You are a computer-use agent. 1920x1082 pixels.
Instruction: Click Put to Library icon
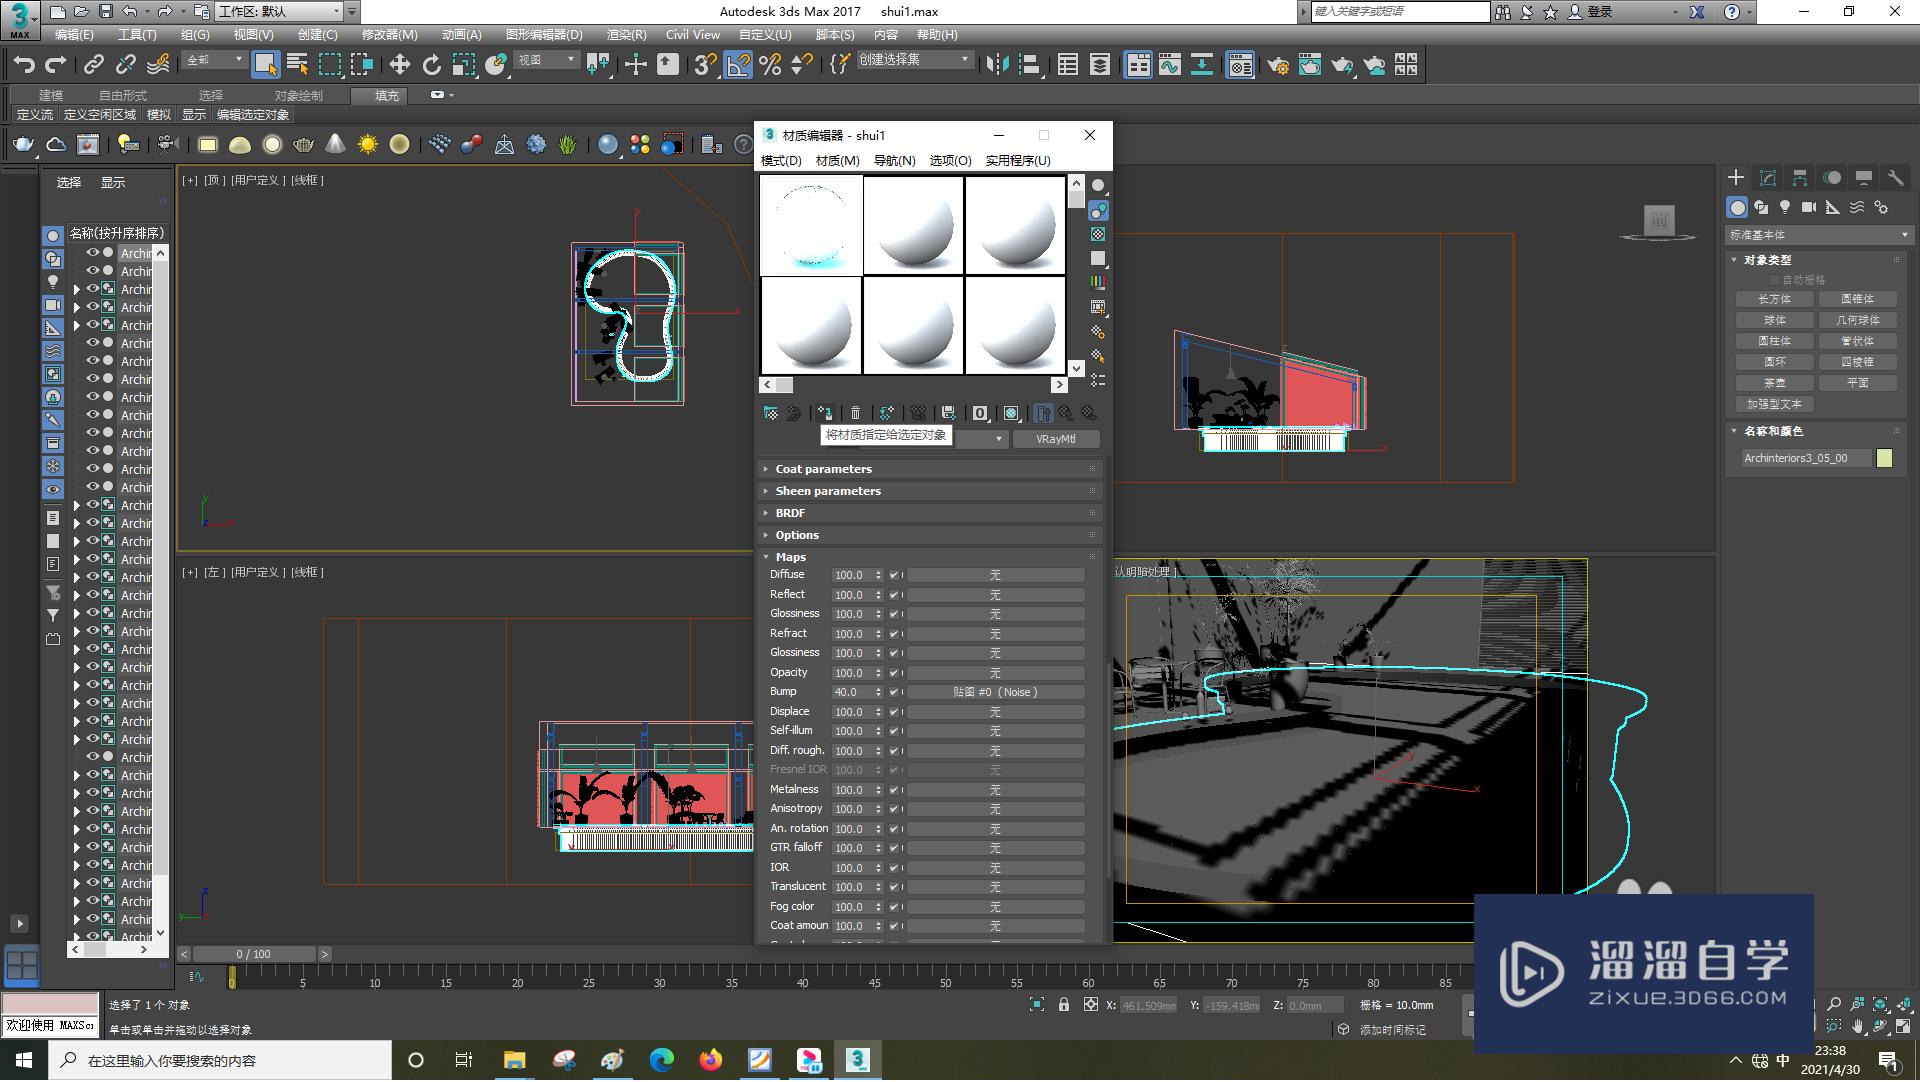948,413
